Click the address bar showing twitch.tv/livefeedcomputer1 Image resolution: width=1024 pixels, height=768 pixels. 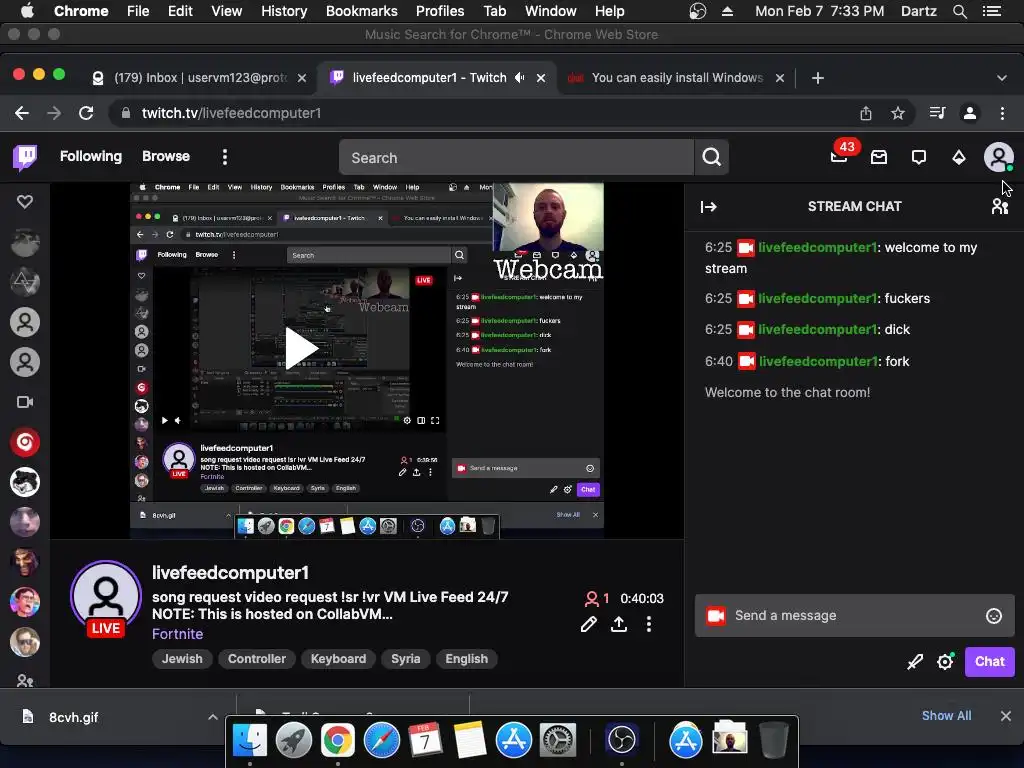point(483,113)
